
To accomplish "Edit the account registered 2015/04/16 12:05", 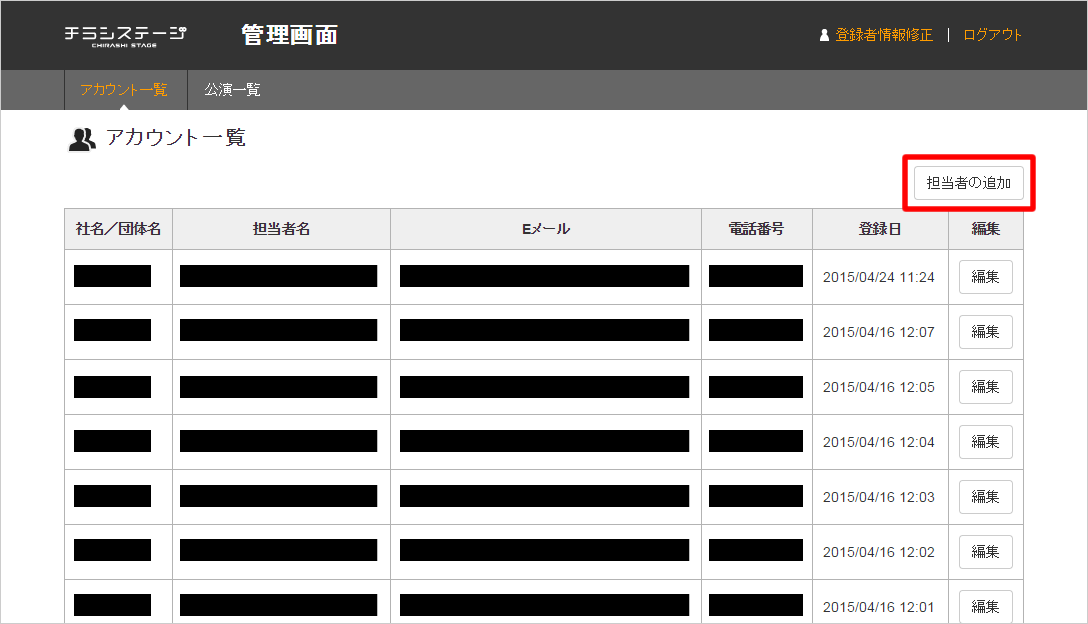I will point(985,387).
